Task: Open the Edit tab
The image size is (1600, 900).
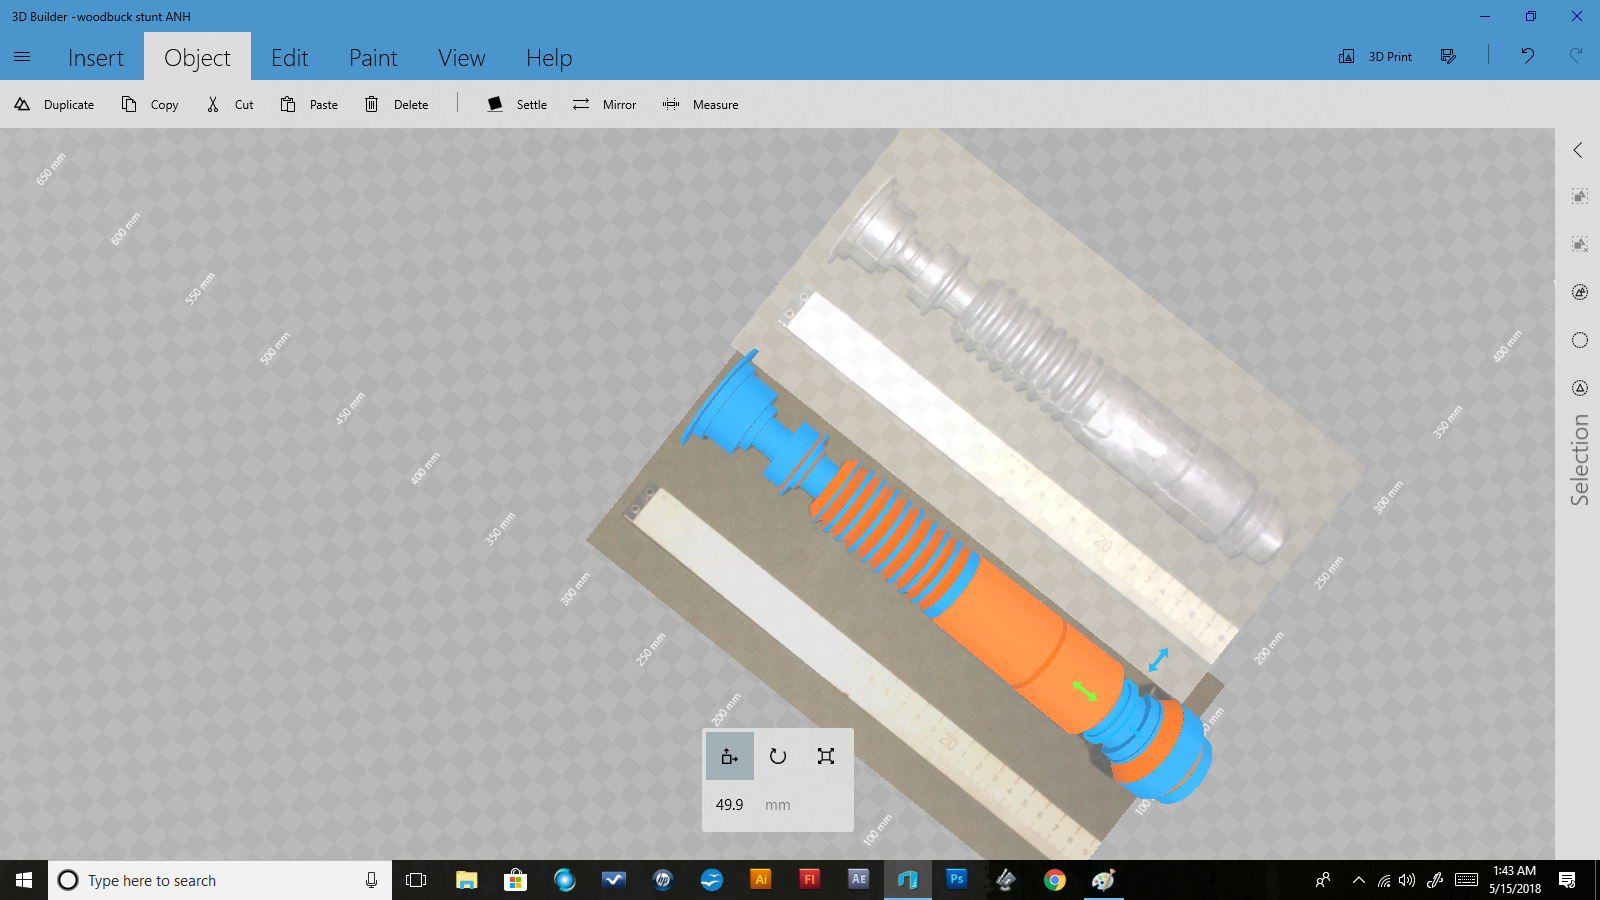Action: pyautogui.click(x=289, y=58)
